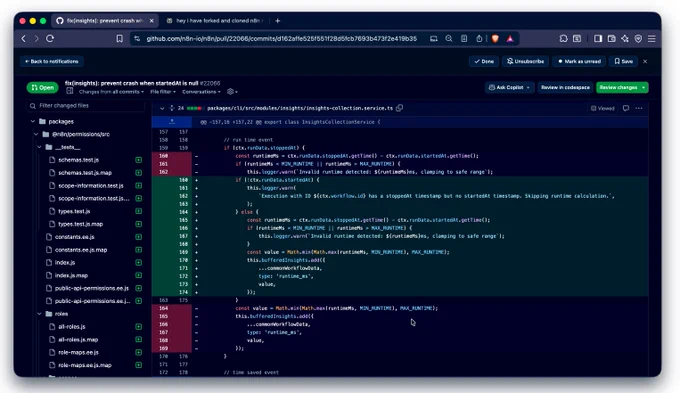Open the Brave wallet icon
The height and width of the screenshot is (393, 680).
point(611,39)
